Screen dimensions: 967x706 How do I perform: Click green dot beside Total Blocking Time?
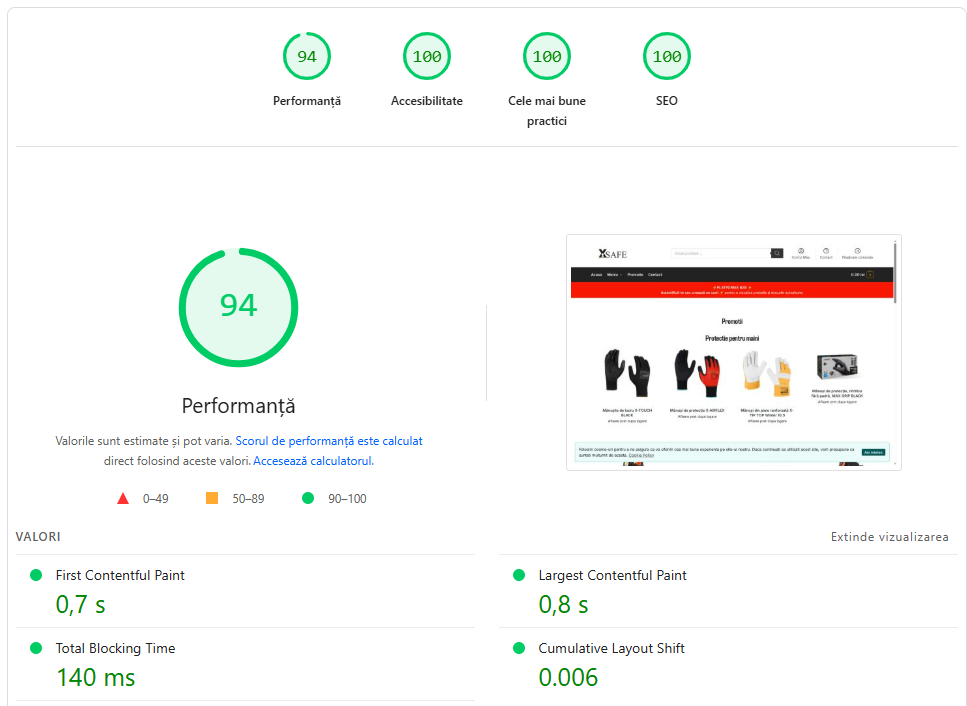(x=36, y=648)
